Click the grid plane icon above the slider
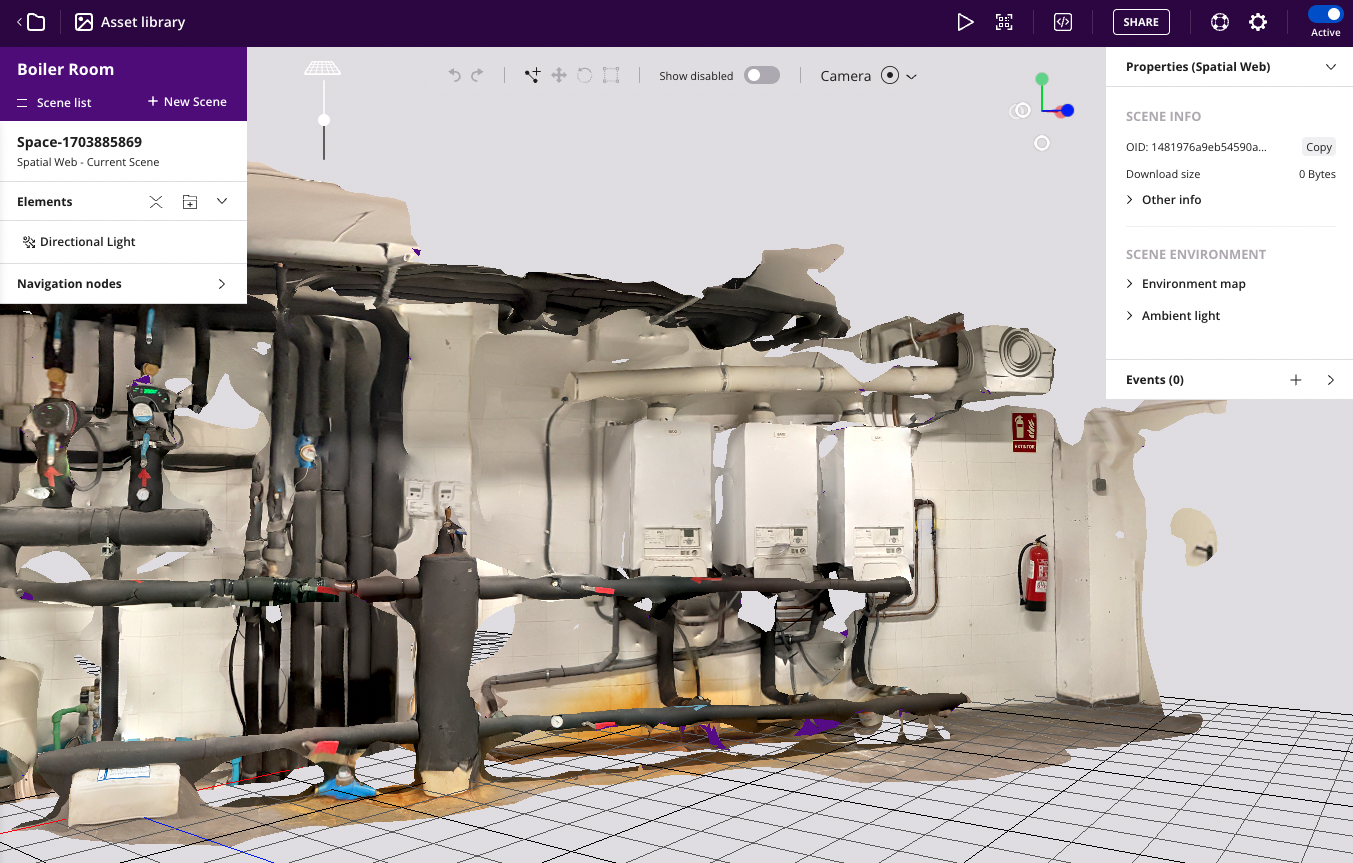The height and width of the screenshot is (863, 1353). (x=322, y=68)
